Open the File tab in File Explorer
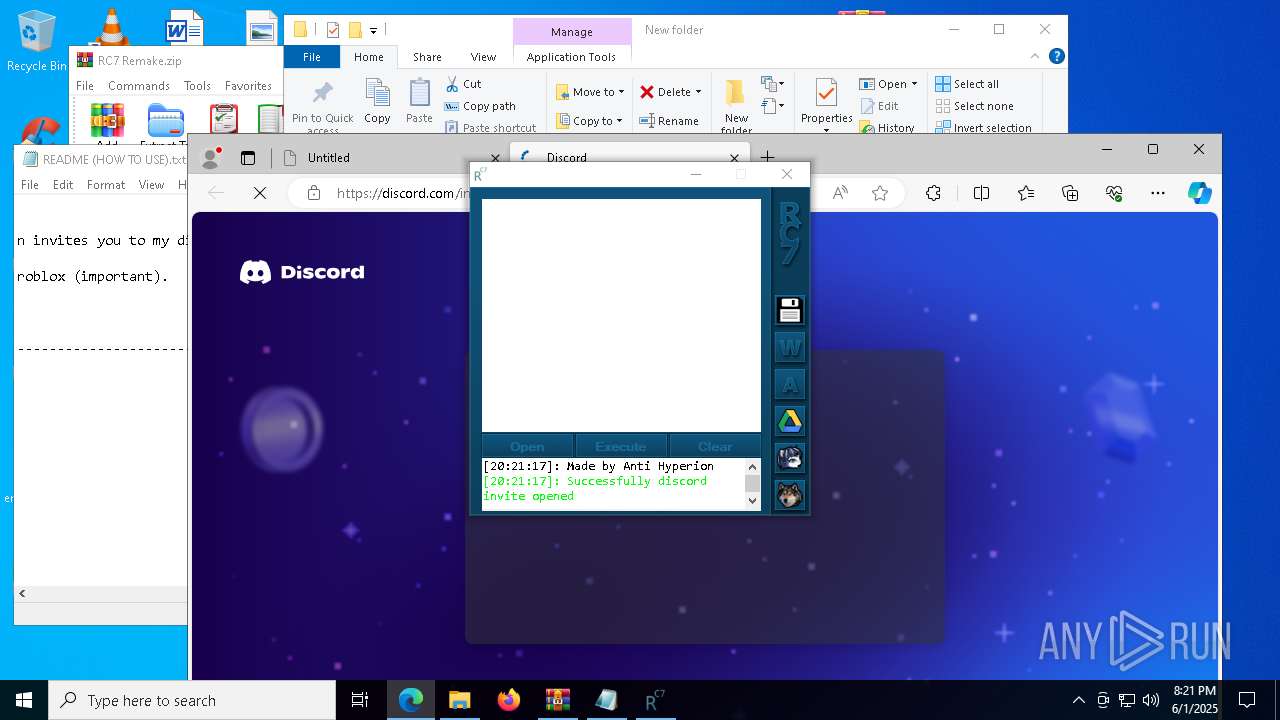 (x=312, y=57)
